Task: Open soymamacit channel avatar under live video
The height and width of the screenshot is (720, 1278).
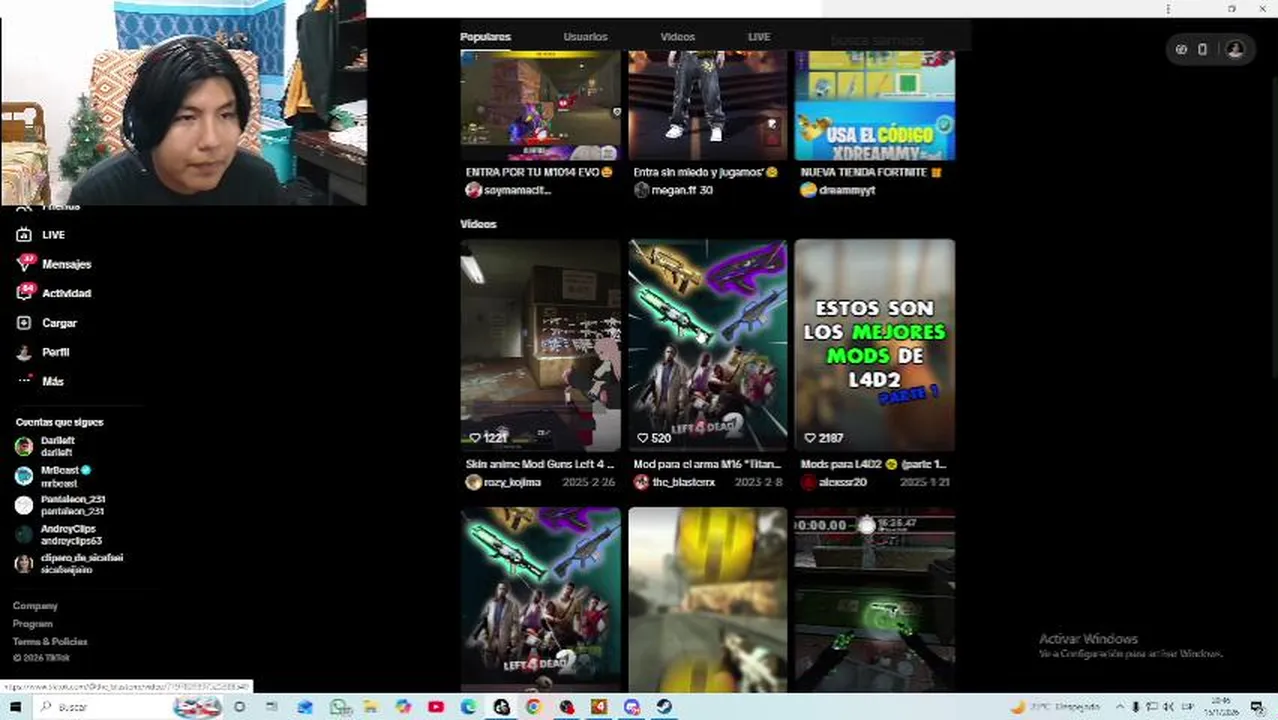Action: coord(473,190)
